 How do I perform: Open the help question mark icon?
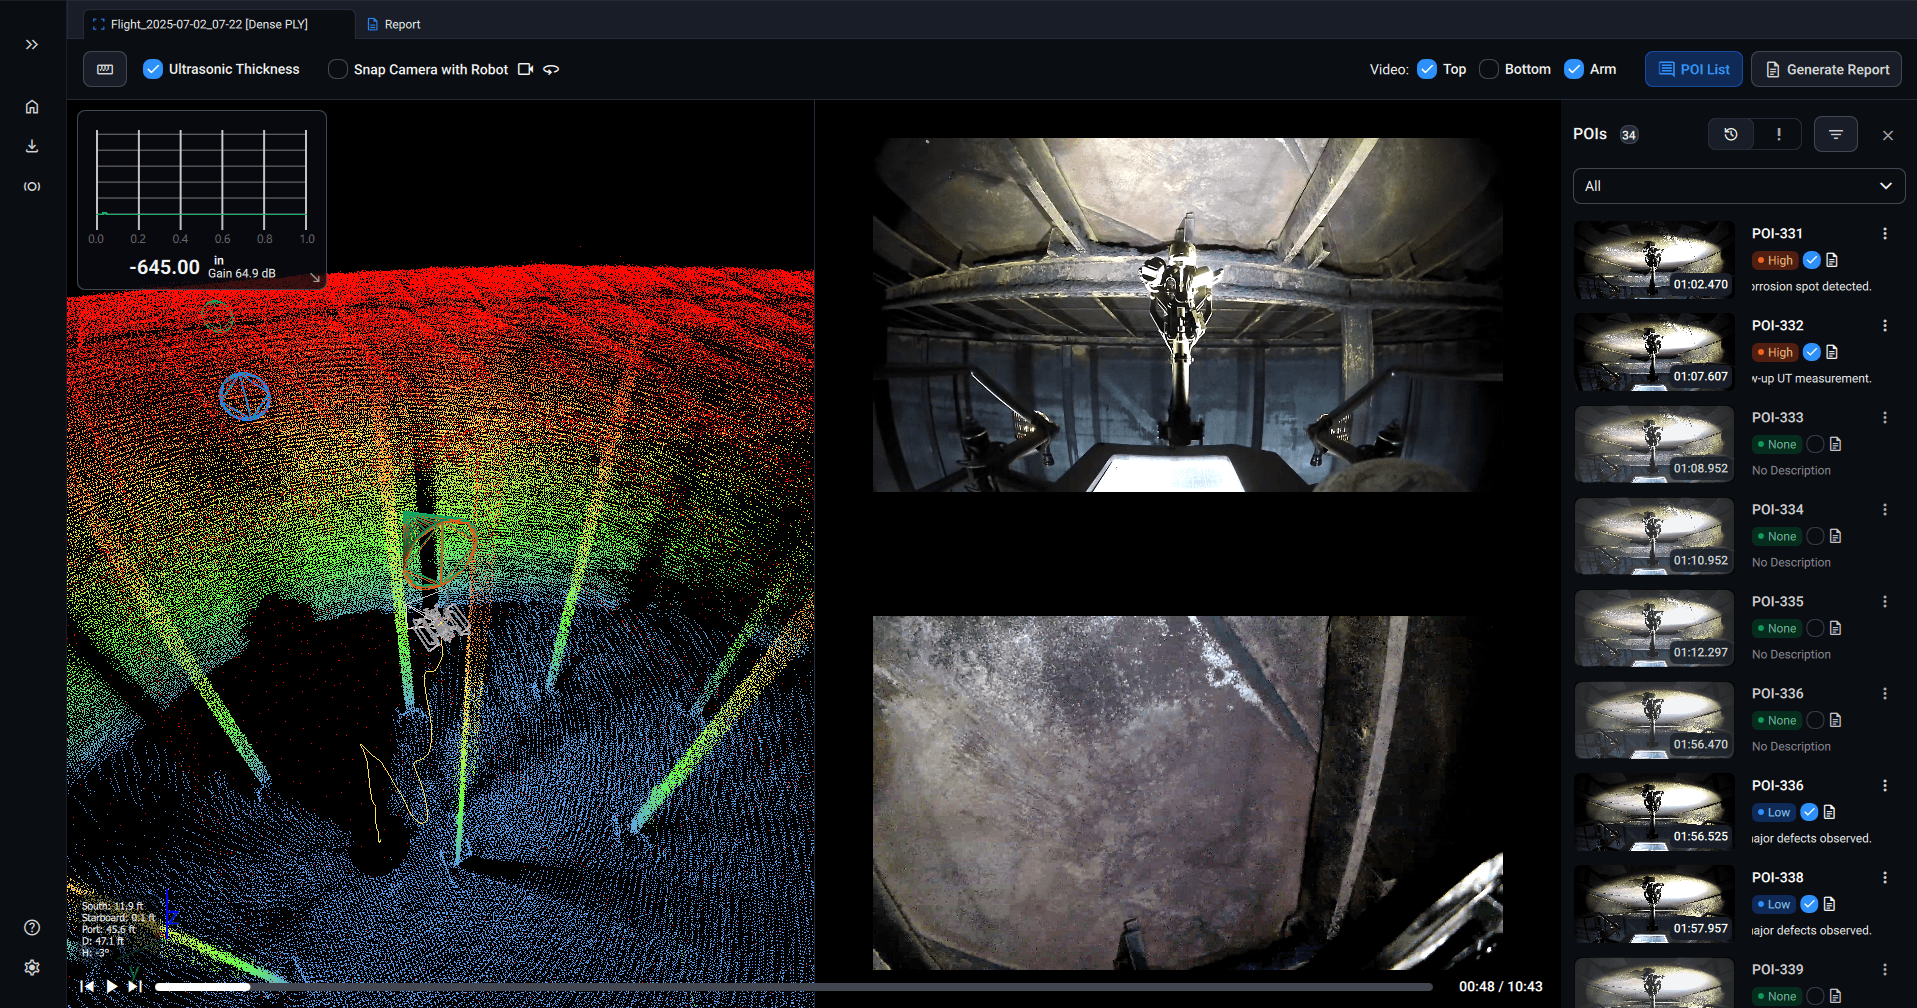click(x=32, y=927)
